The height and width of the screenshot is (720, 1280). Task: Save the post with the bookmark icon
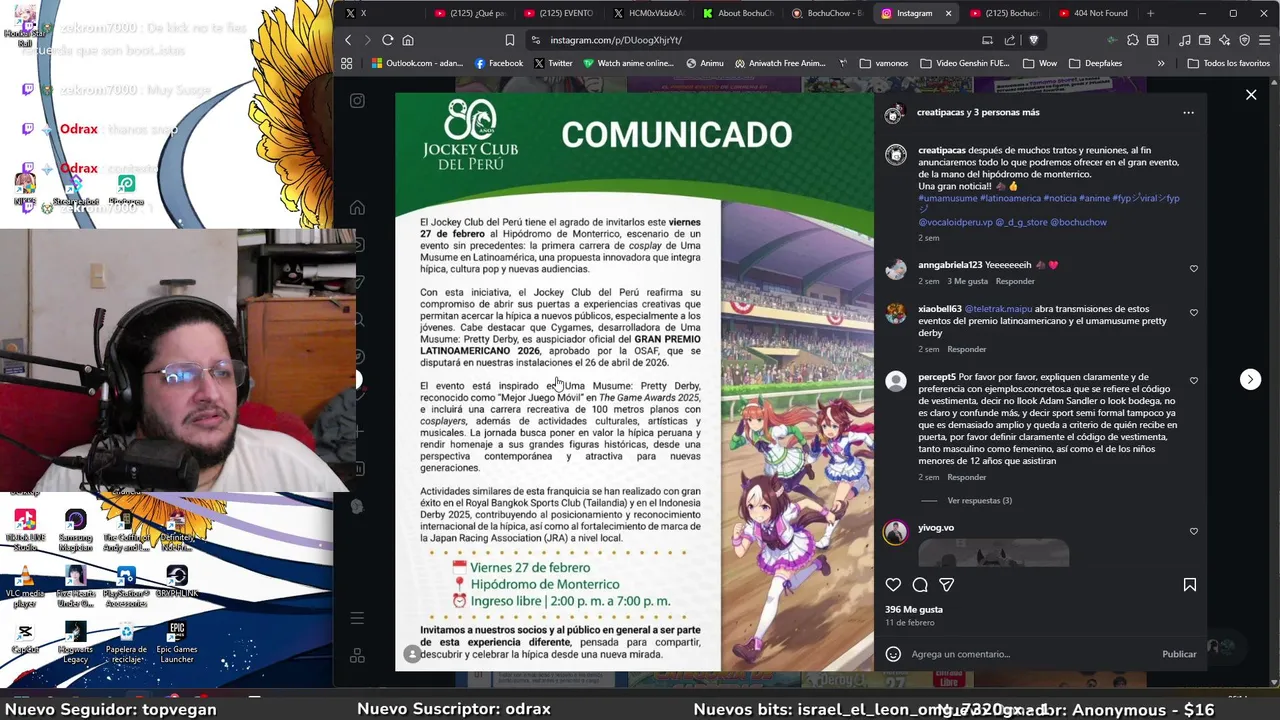[1190, 585]
